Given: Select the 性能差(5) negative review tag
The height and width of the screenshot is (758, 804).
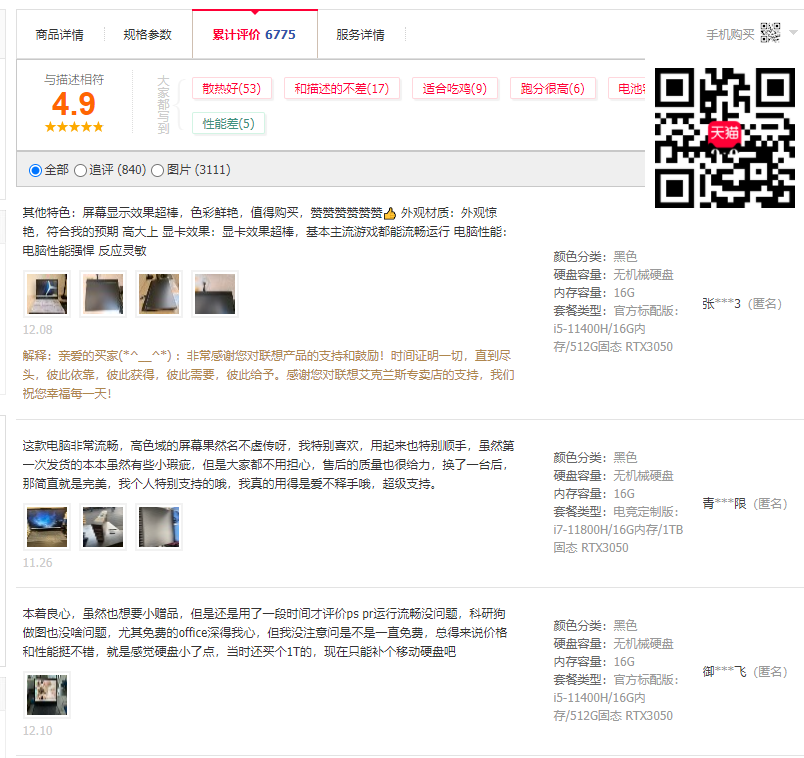Looking at the screenshot, I should [x=228, y=124].
